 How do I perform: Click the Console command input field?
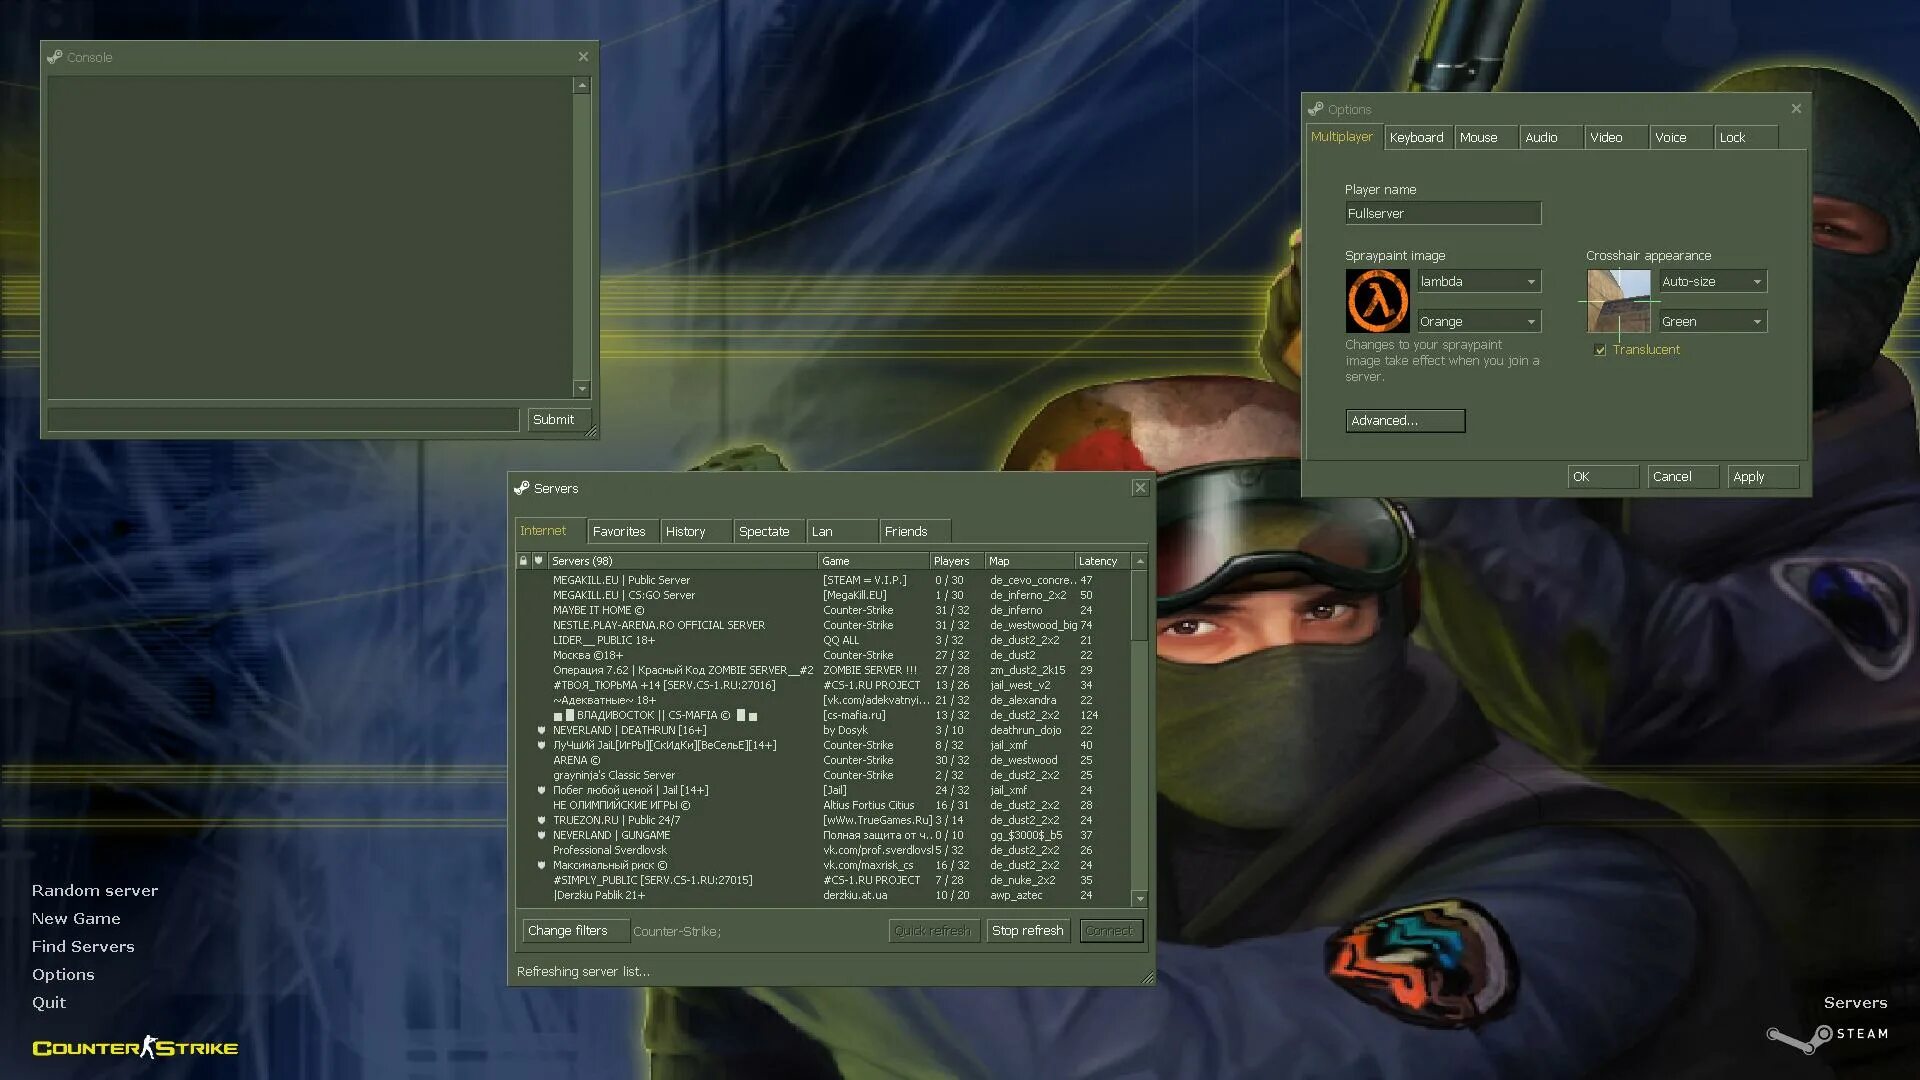pyautogui.click(x=283, y=420)
